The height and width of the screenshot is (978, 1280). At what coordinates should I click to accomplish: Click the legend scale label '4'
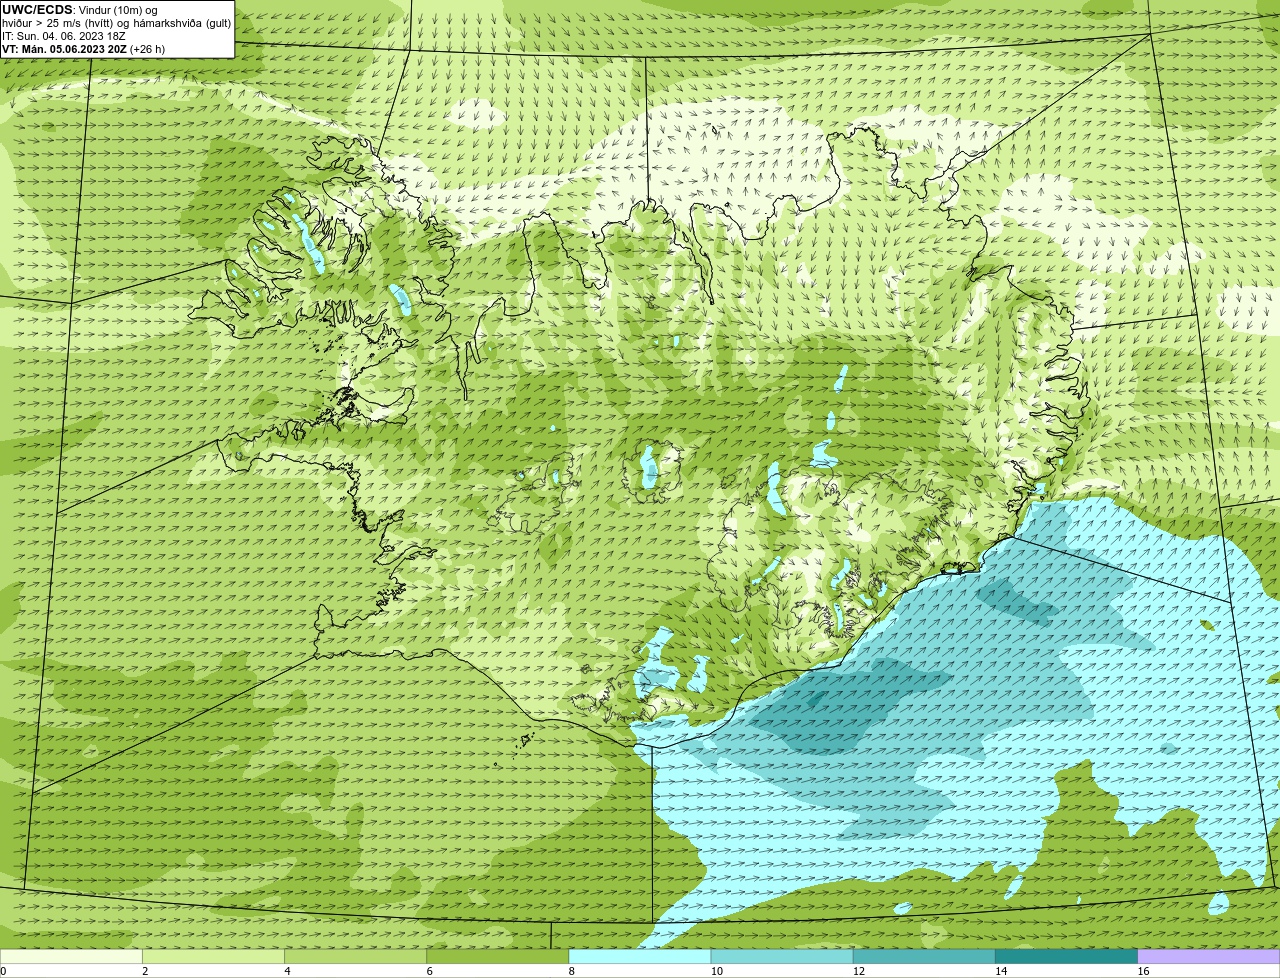(x=287, y=971)
